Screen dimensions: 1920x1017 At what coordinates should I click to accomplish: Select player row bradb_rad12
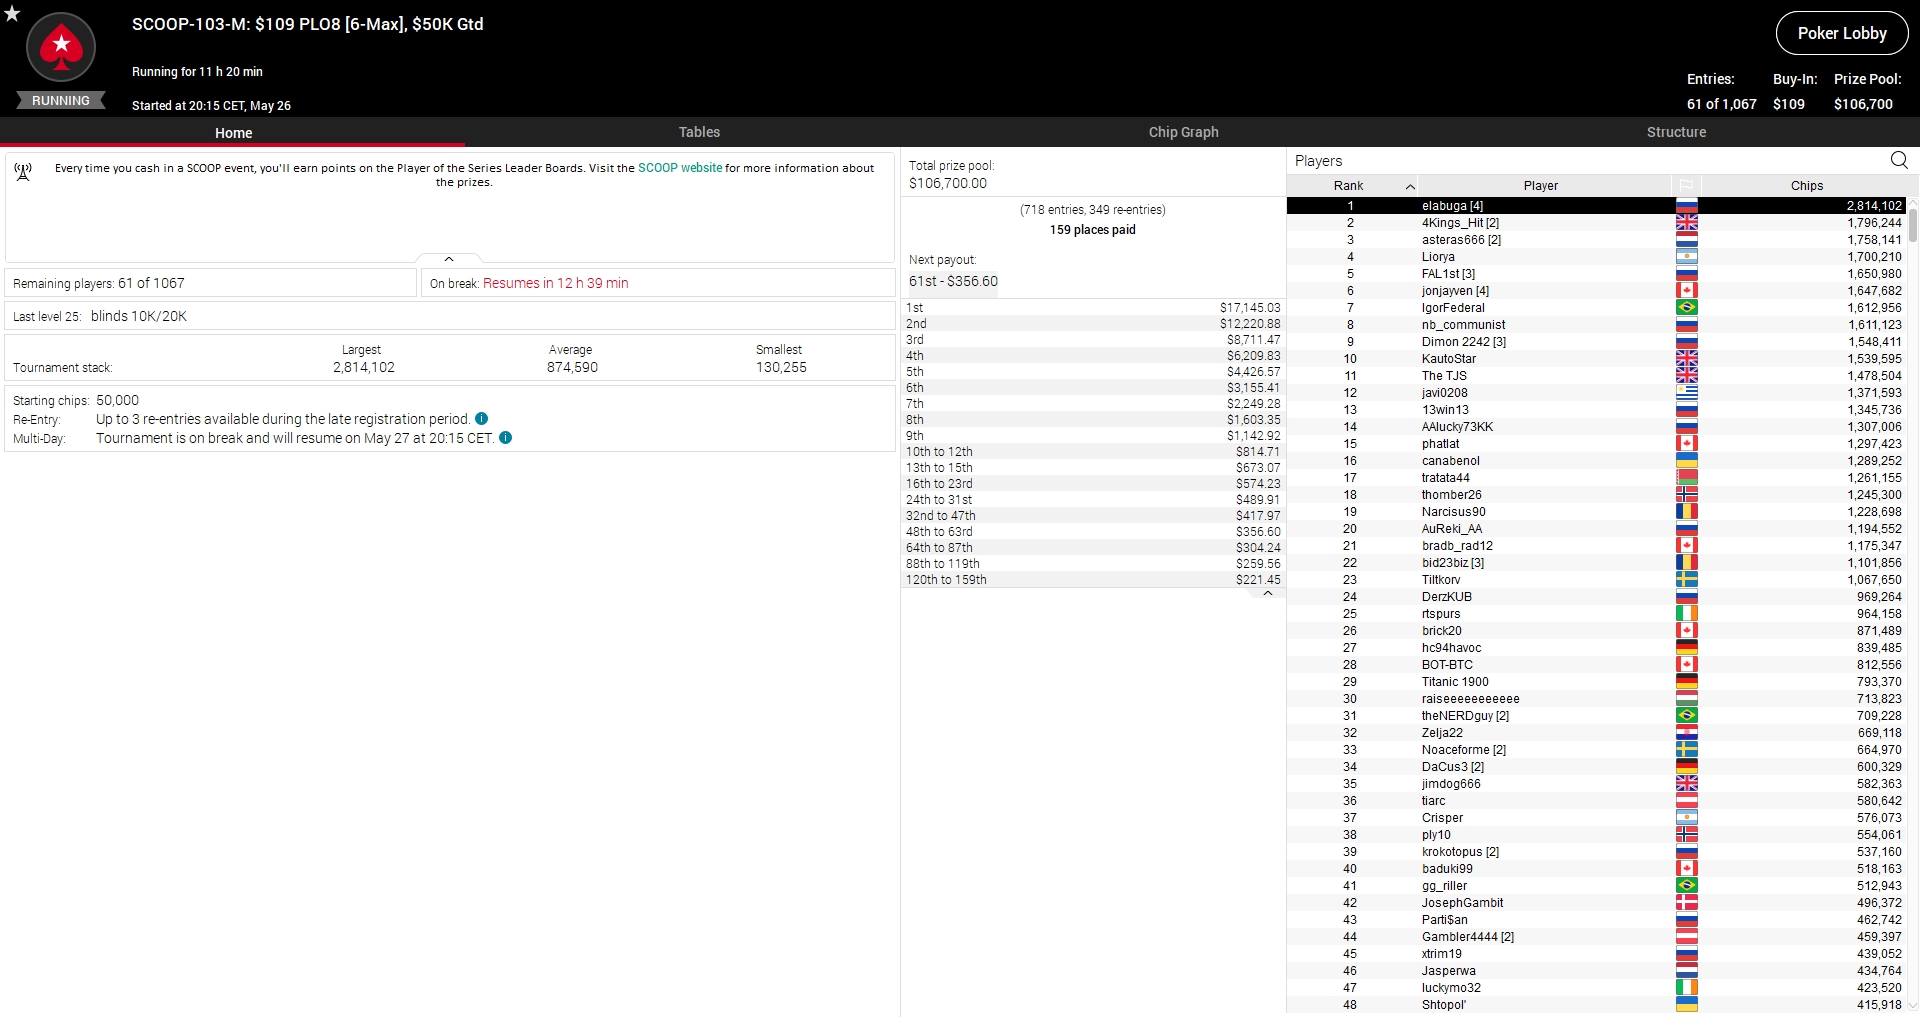coord(1597,546)
